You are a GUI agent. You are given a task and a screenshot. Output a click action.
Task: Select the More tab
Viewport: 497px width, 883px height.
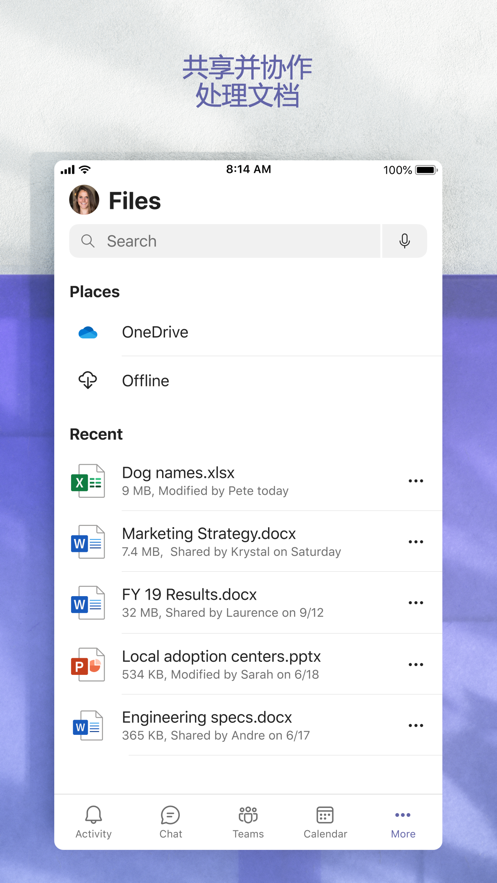[403, 822]
